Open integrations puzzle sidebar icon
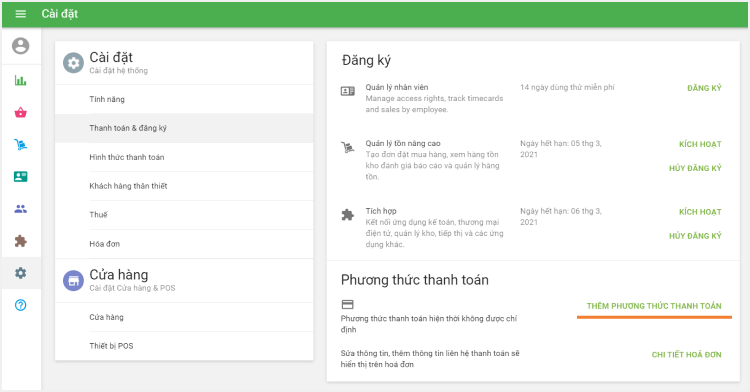The width and height of the screenshot is (750, 392). (21, 241)
